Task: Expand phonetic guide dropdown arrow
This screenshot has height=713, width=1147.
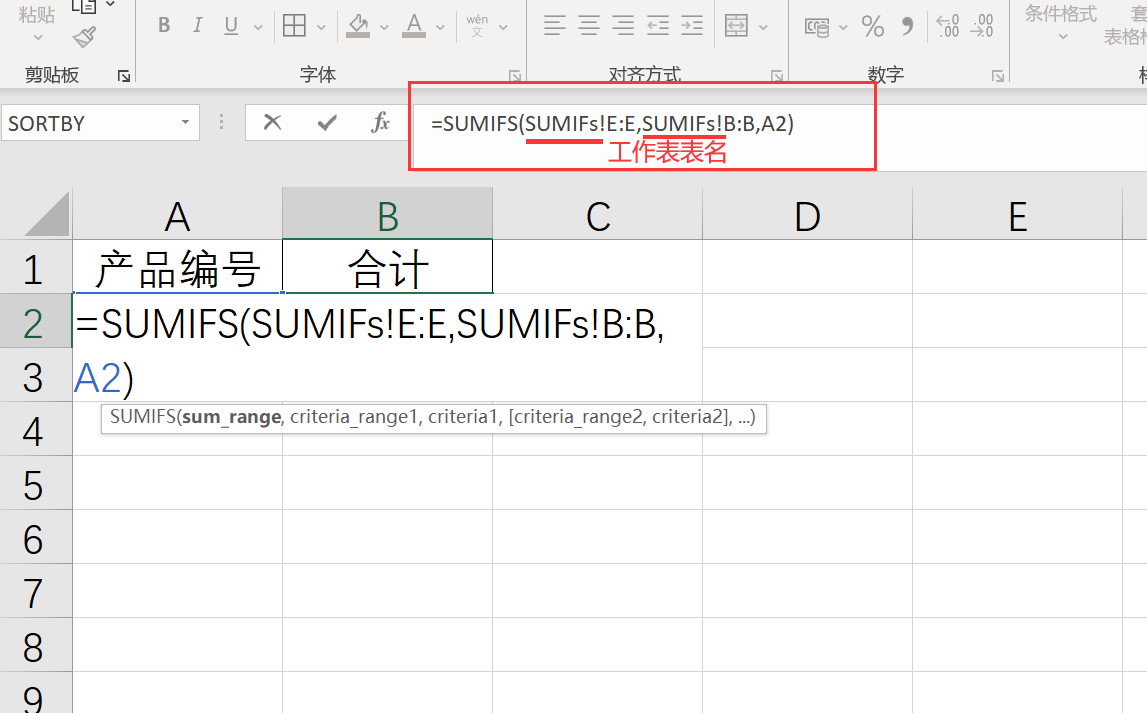Action: pos(503,27)
